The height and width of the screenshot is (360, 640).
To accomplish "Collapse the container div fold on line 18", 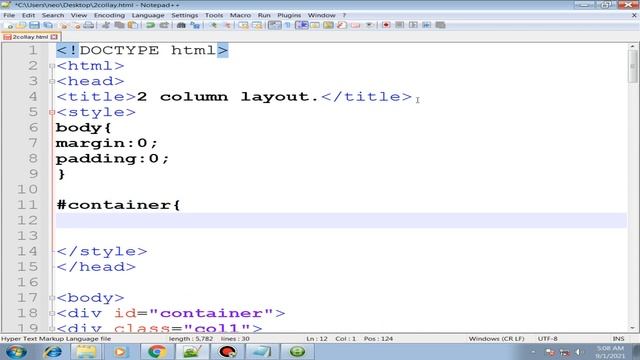I will [52, 313].
